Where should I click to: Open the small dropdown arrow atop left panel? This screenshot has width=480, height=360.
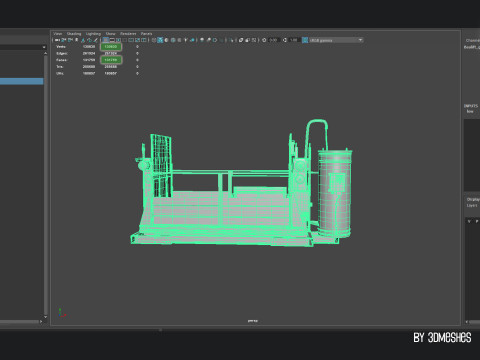44,47
